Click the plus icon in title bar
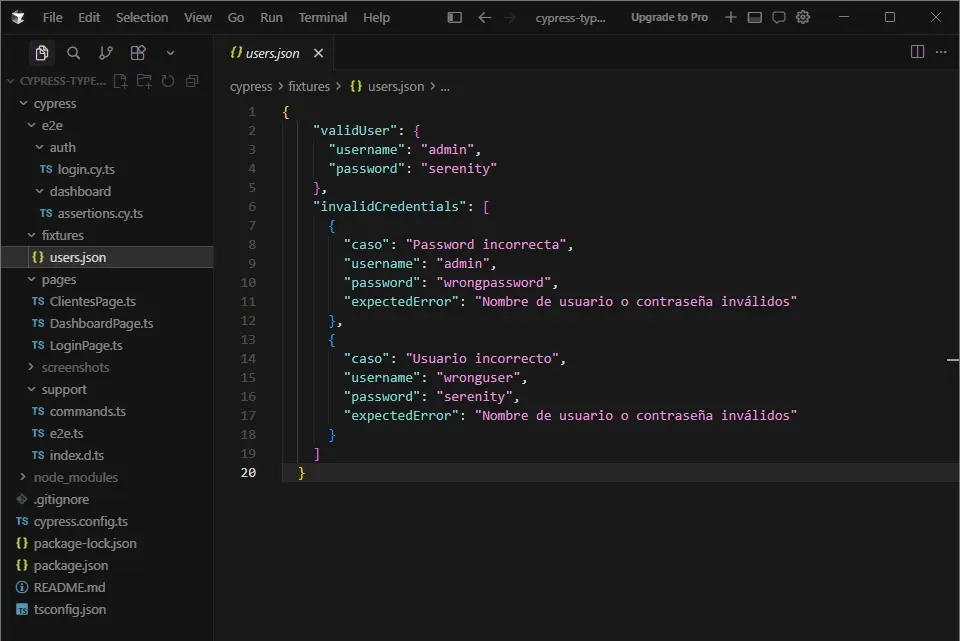This screenshot has width=960, height=641. [730, 18]
